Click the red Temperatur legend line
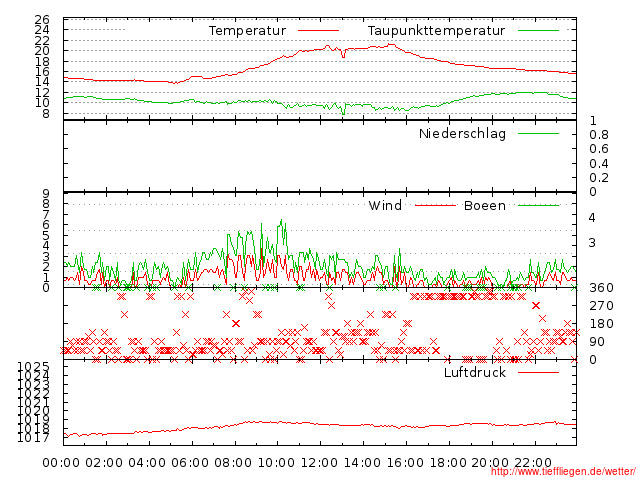The image size is (640, 480). [x=318, y=30]
